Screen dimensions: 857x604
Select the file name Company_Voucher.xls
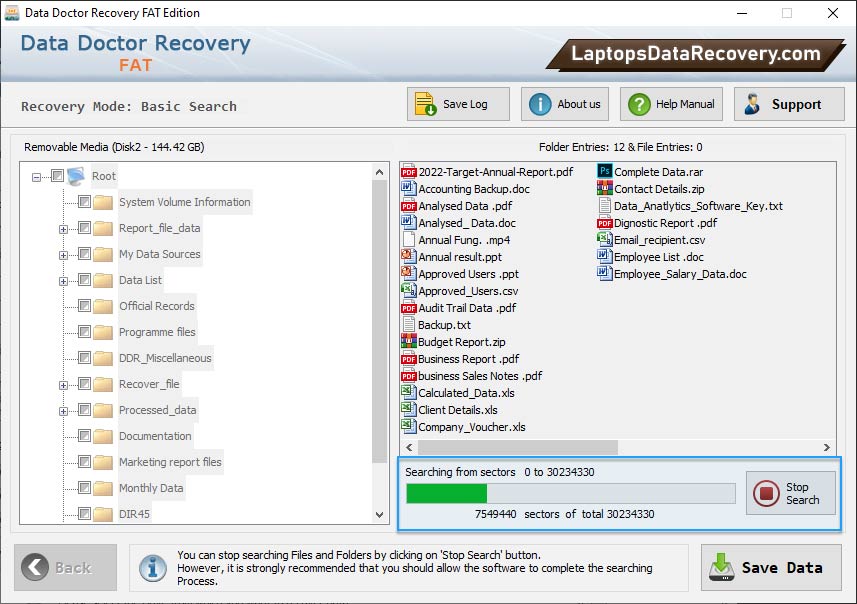[x=472, y=427]
